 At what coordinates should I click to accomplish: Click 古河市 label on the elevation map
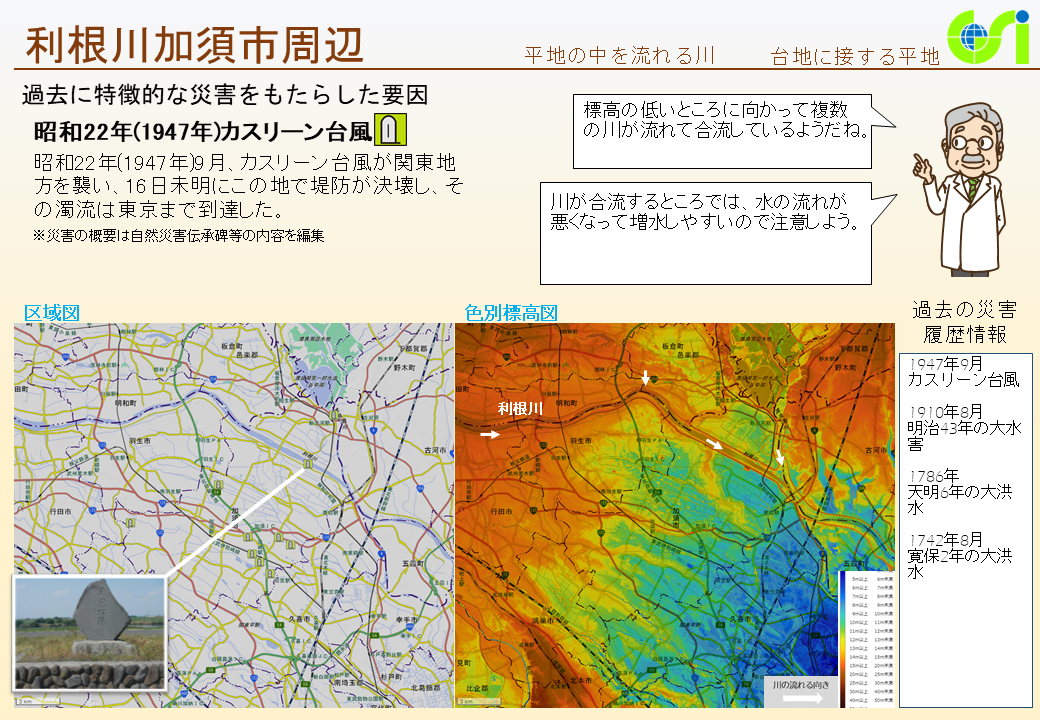(x=876, y=450)
